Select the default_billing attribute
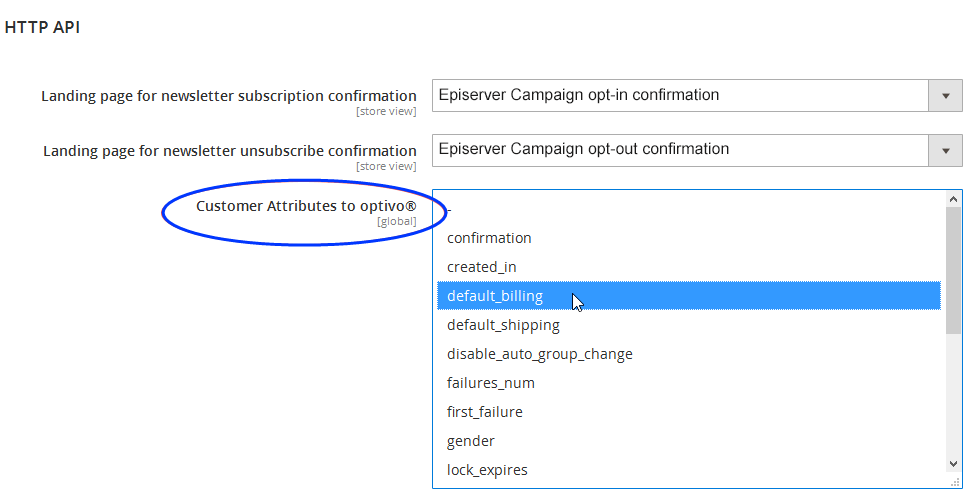The width and height of the screenshot is (966, 492). (x=495, y=296)
